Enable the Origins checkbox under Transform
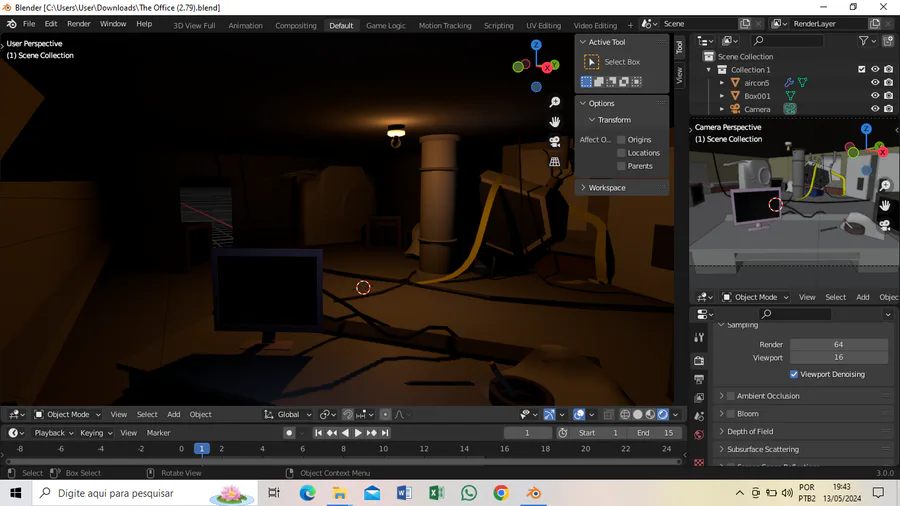 pos(621,140)
